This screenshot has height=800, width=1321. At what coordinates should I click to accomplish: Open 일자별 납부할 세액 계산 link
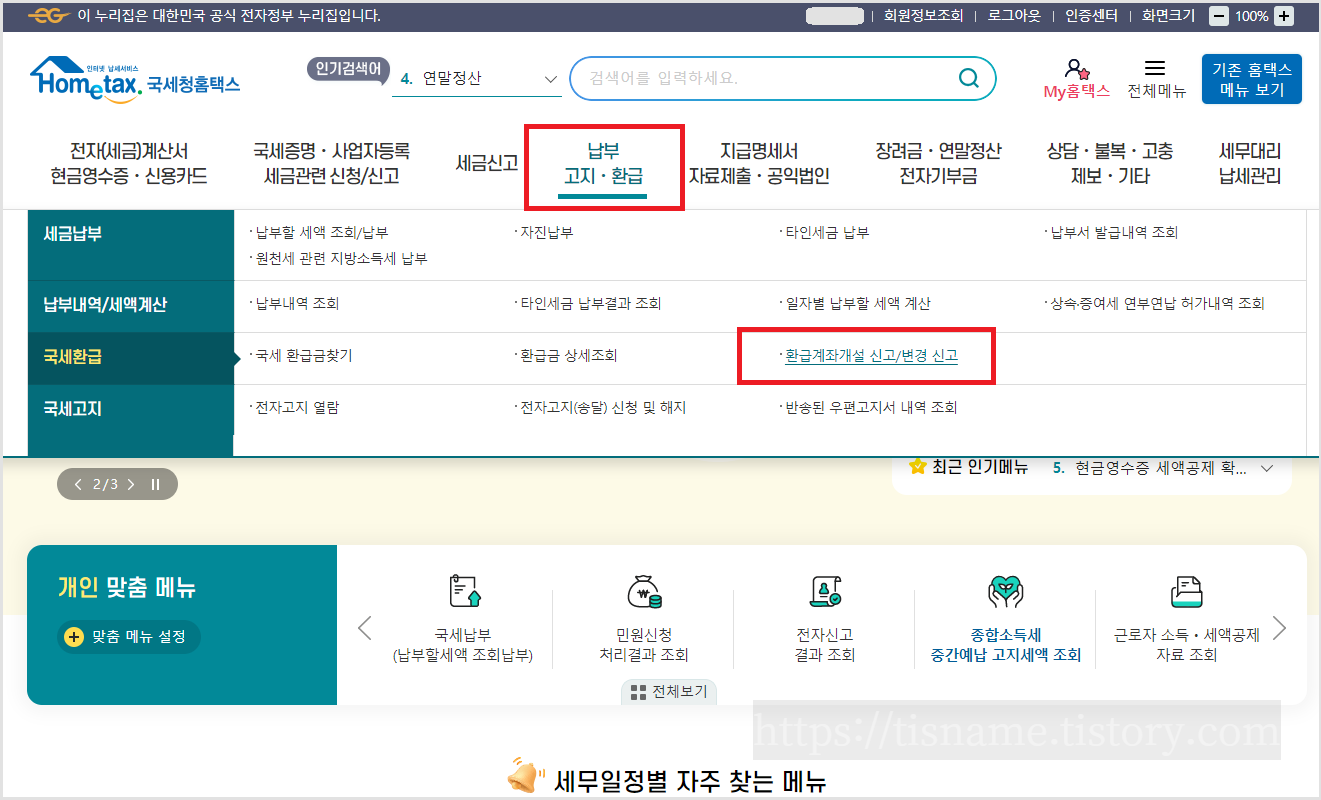858,303
